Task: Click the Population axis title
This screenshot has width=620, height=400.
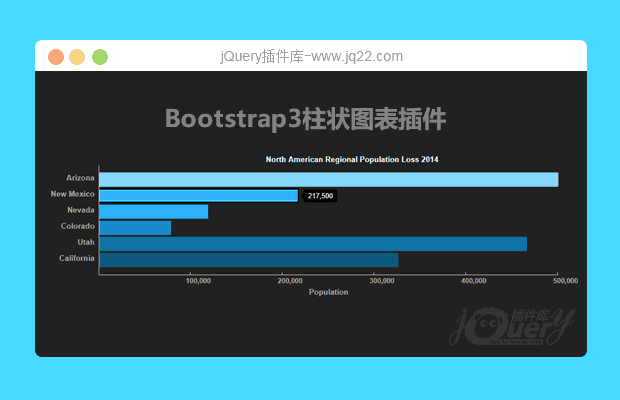Action: point(329,292)
